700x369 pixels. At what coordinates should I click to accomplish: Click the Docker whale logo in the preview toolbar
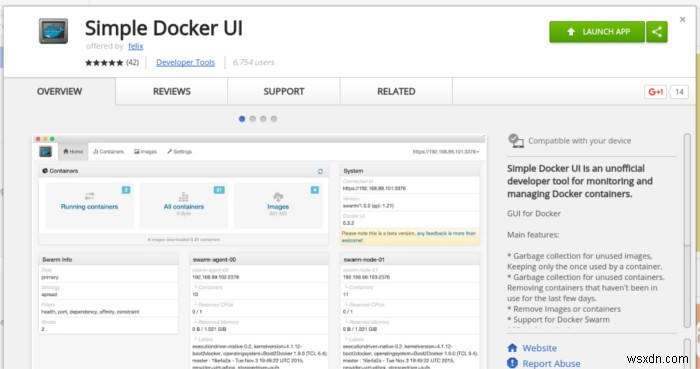pos(46,152)
